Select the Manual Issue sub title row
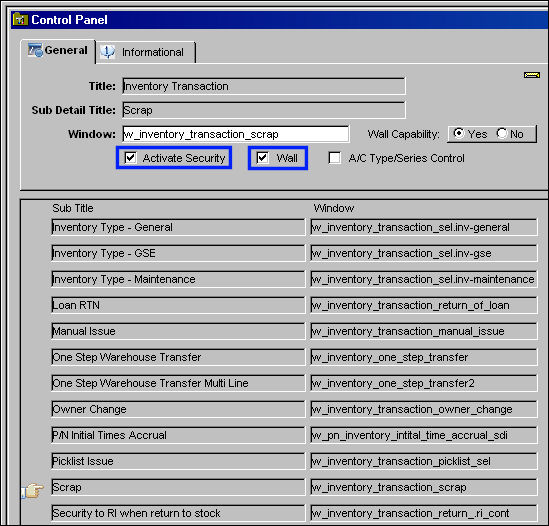The width and height of the screenshot is (549, 526). 178,331
